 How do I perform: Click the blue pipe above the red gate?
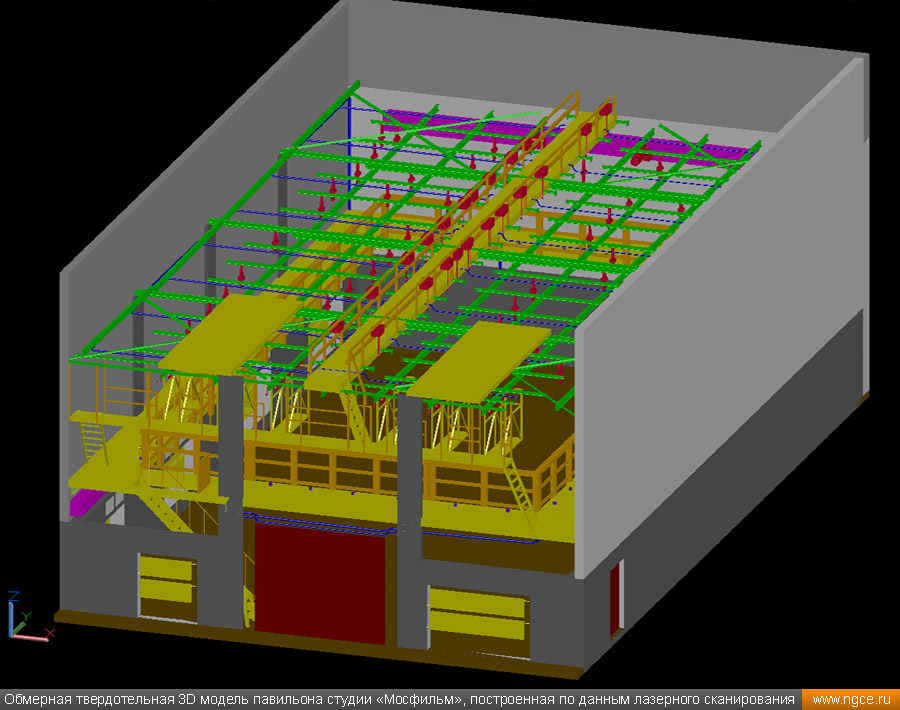pos(320,521)
